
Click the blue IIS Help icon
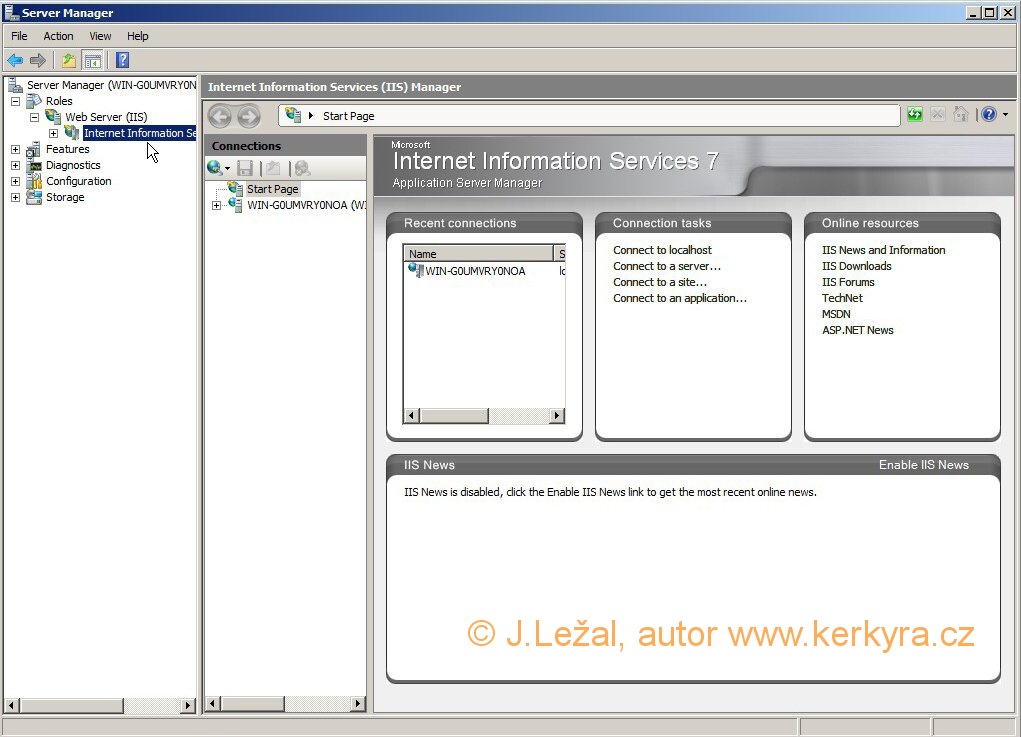pyautogui.click(x=988, y=115)
